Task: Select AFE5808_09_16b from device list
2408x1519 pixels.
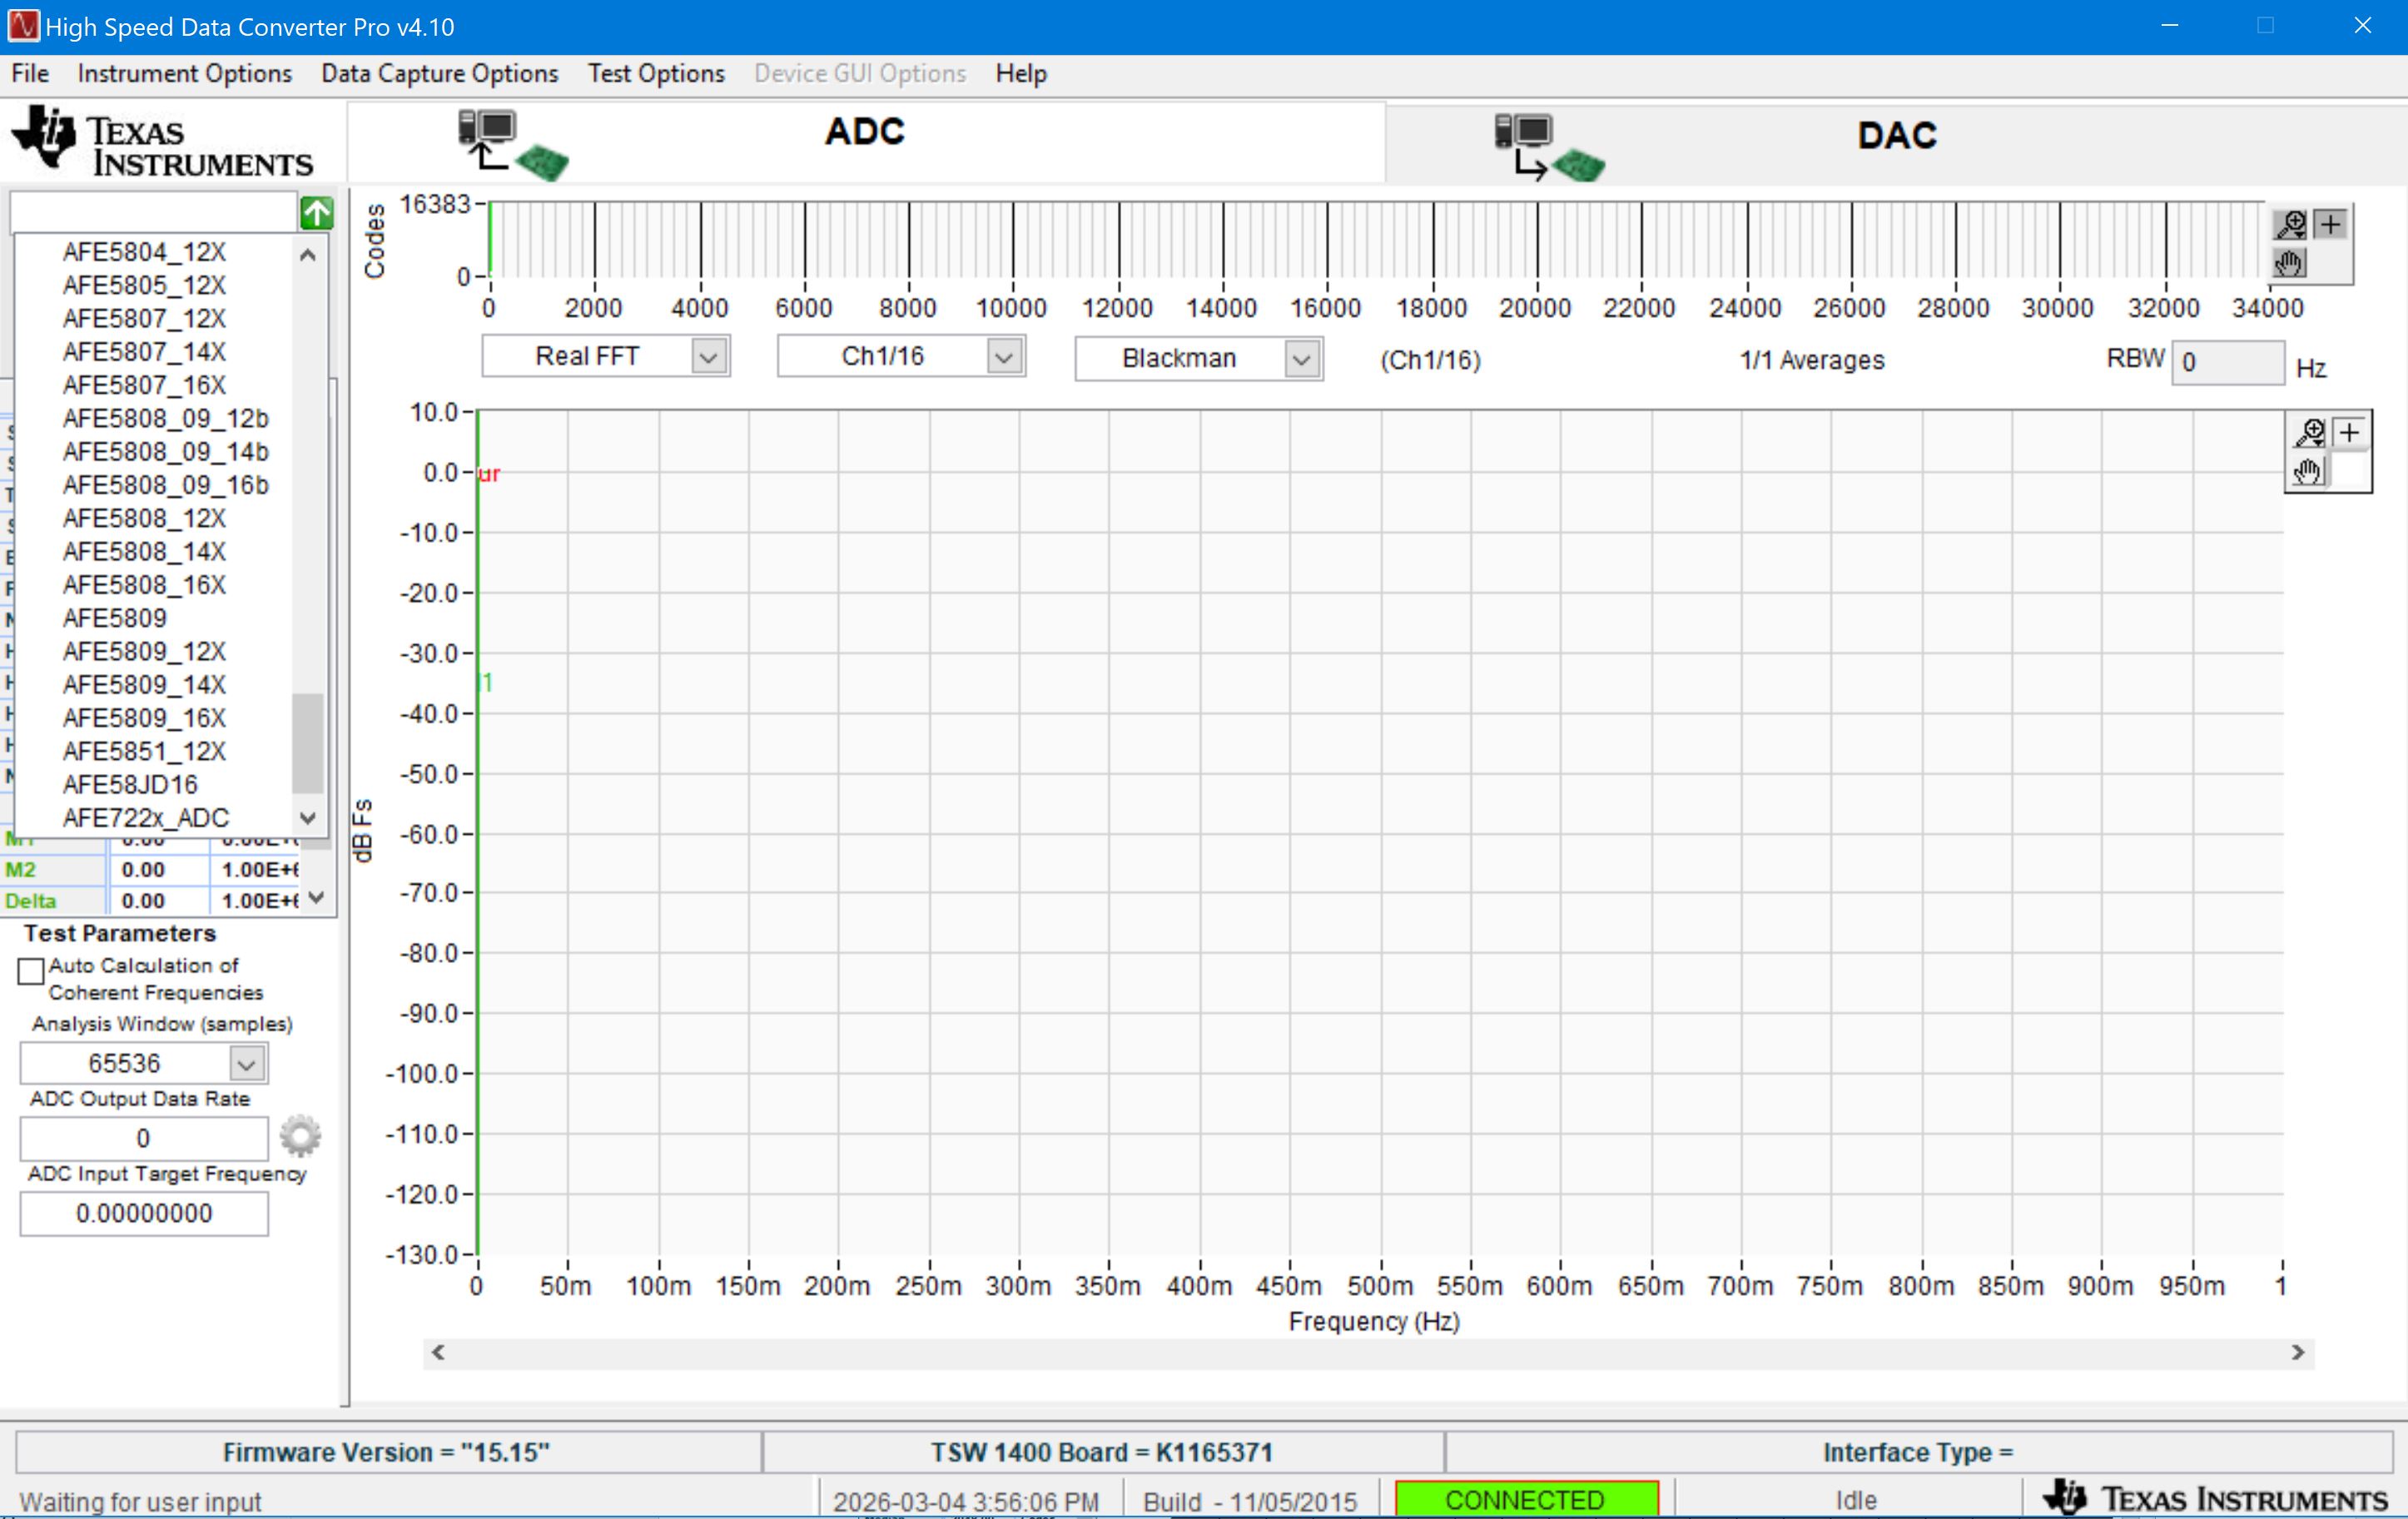Action: (166, 485)
